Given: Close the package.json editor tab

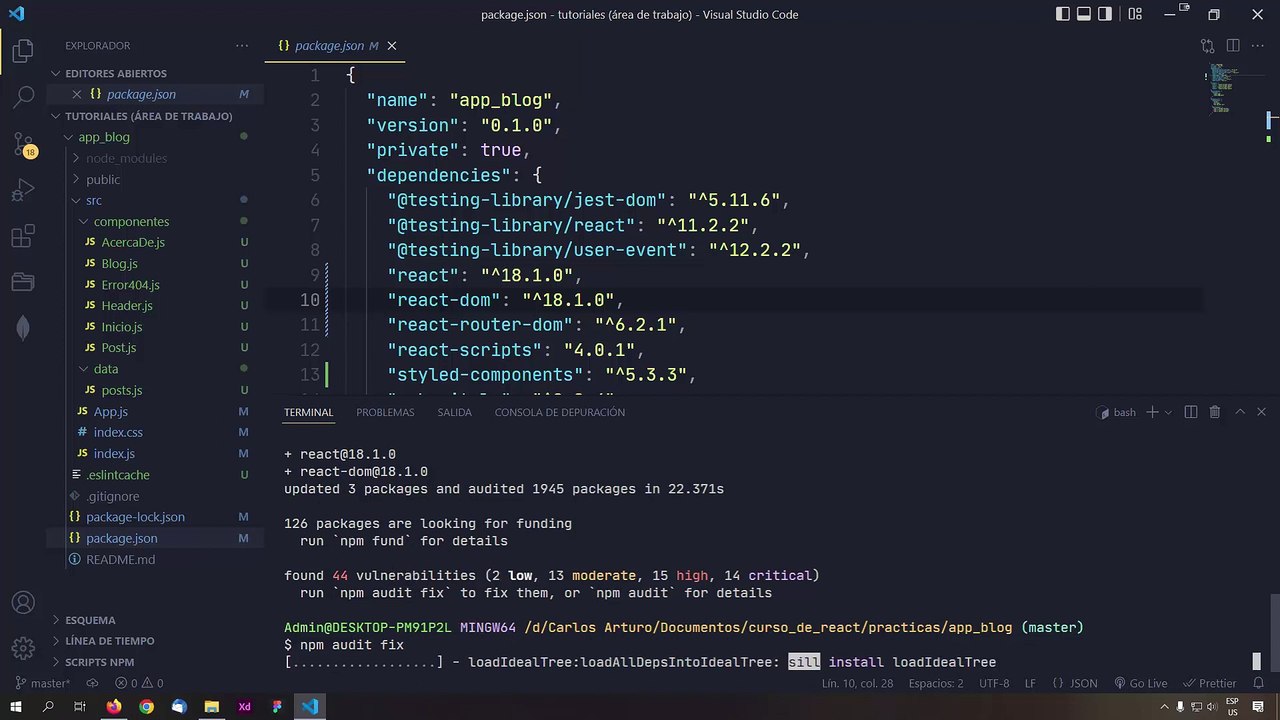Looking at the screenshot, I should click(x=392, y=46).
